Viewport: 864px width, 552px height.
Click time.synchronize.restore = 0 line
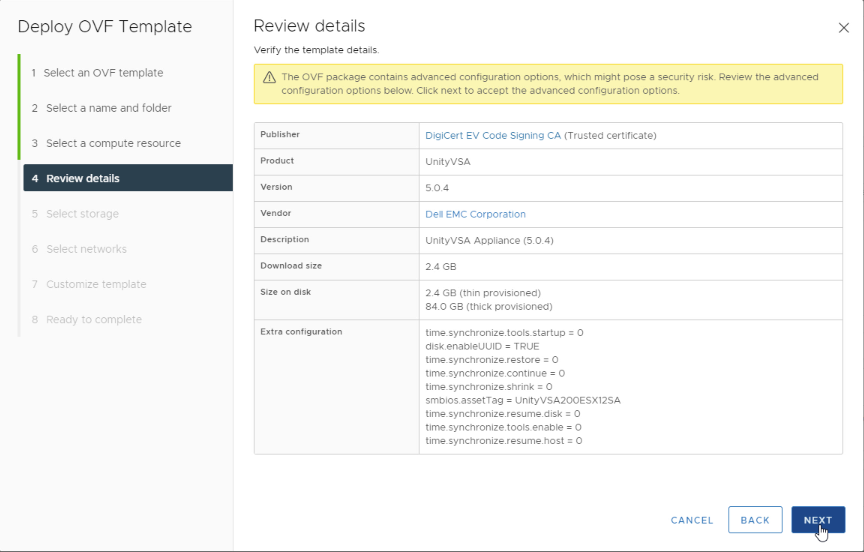(x=492, y=360)
